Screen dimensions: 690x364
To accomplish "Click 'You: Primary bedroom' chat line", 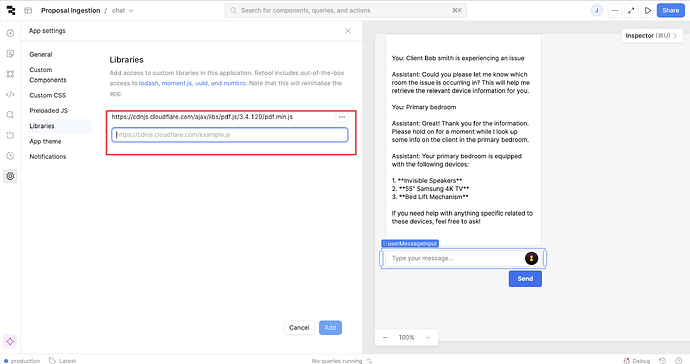I will 424,107.
